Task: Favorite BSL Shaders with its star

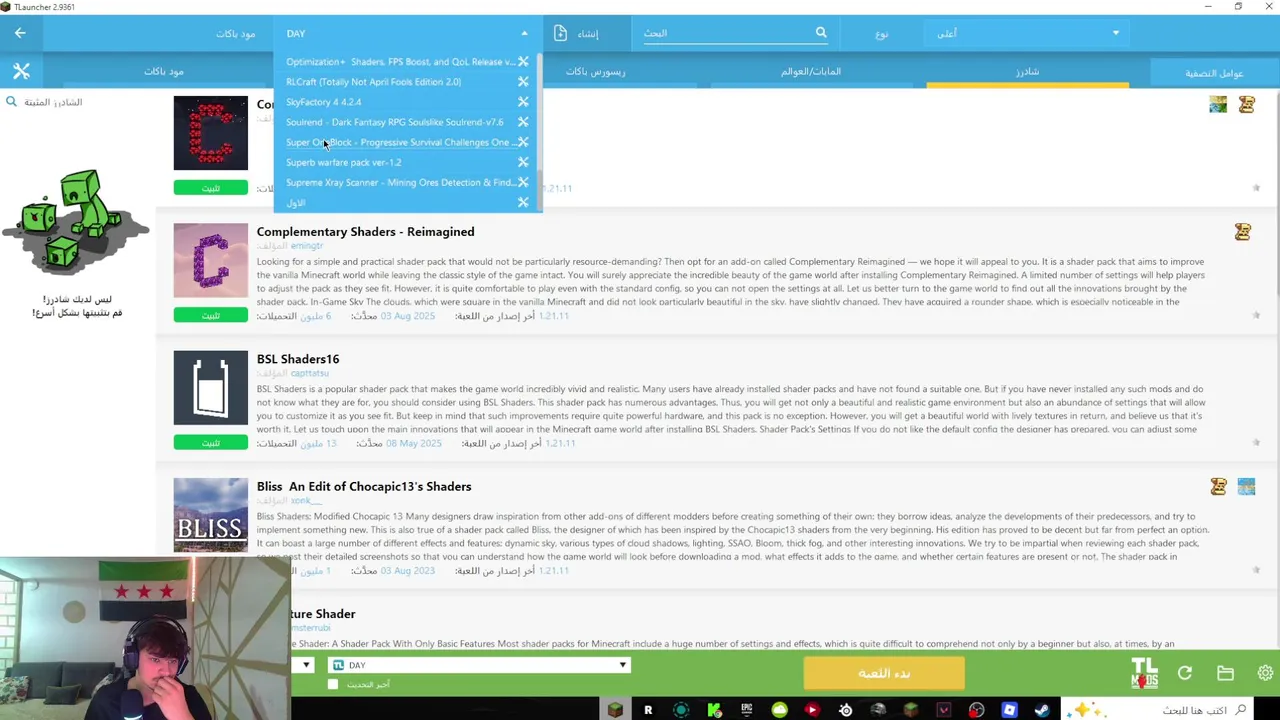Action: [1256, 442]
